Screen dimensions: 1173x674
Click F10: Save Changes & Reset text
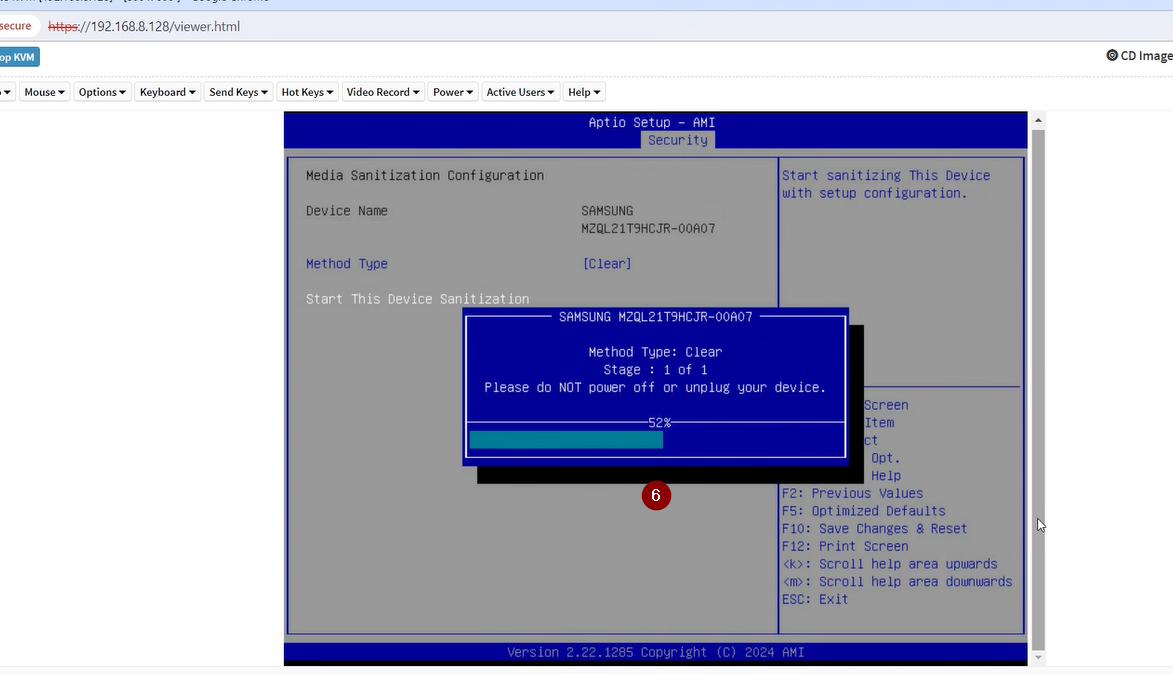875,528
